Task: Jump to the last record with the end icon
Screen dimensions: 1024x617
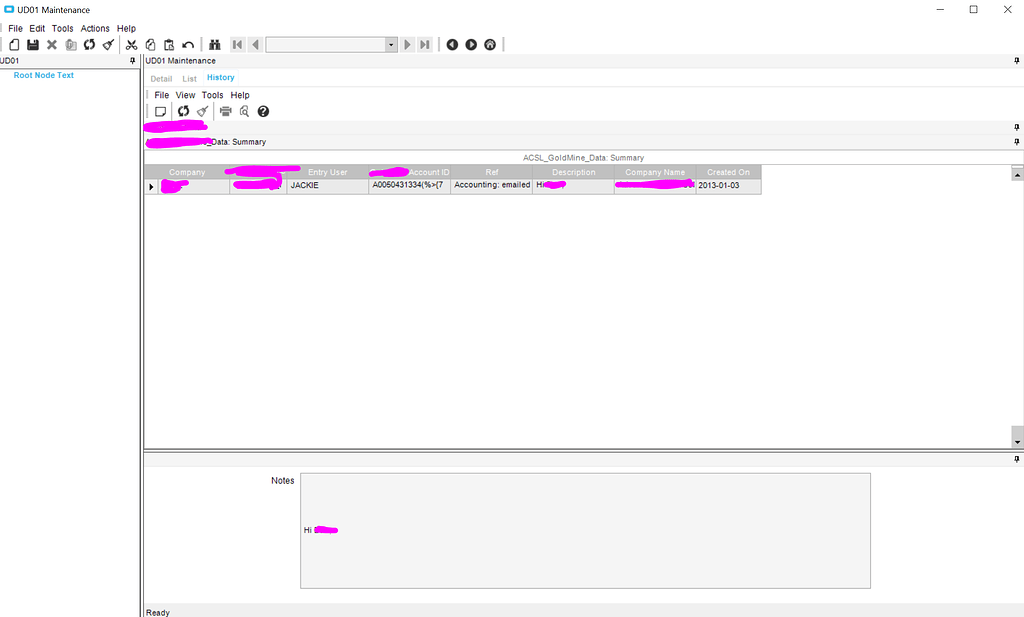Action: click(x=423, y=44)
